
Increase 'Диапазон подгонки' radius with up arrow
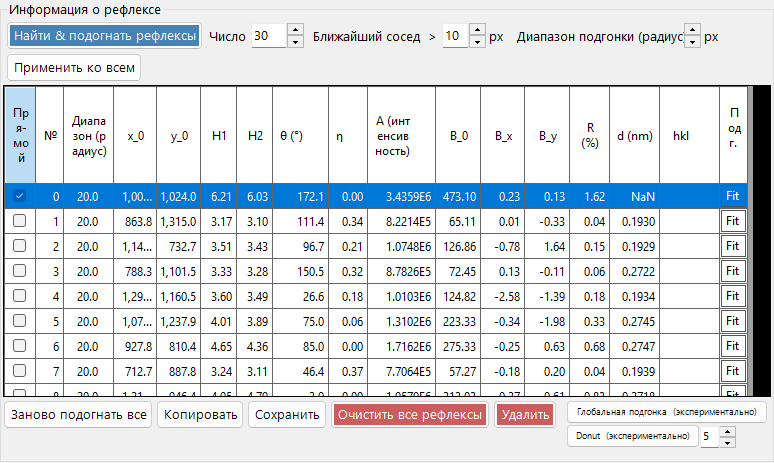pos(693,30)
